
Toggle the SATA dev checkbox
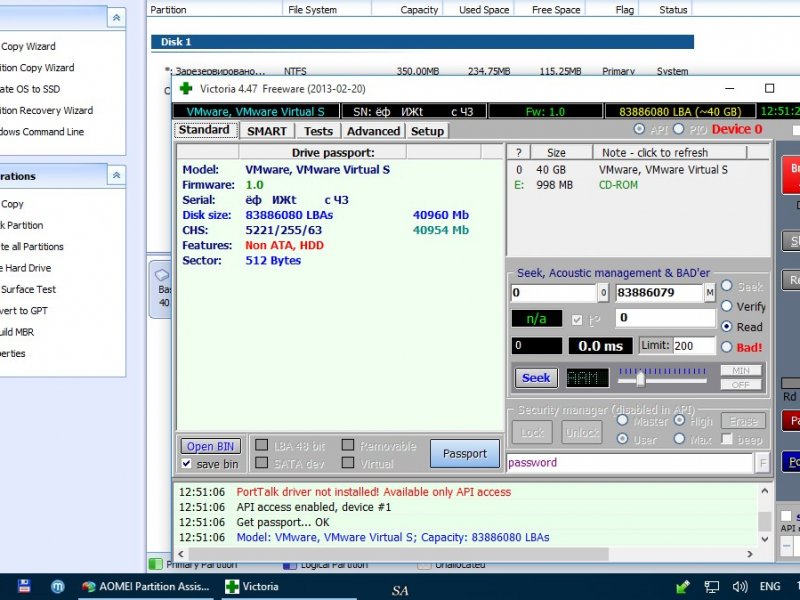261,463
